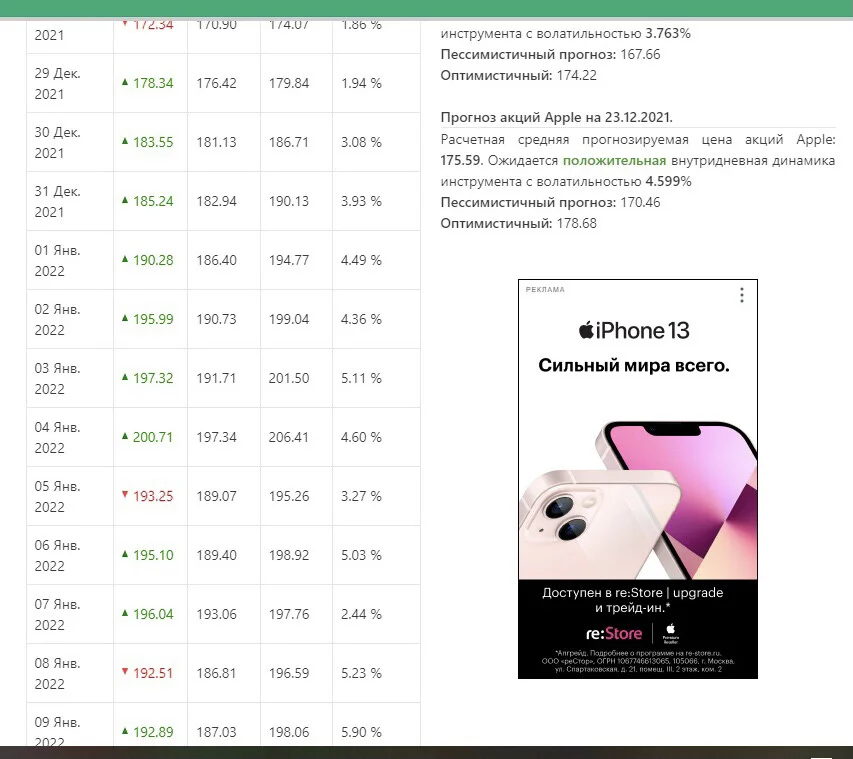Click the red down arrow beside 193.25

[x=125, y=495]
